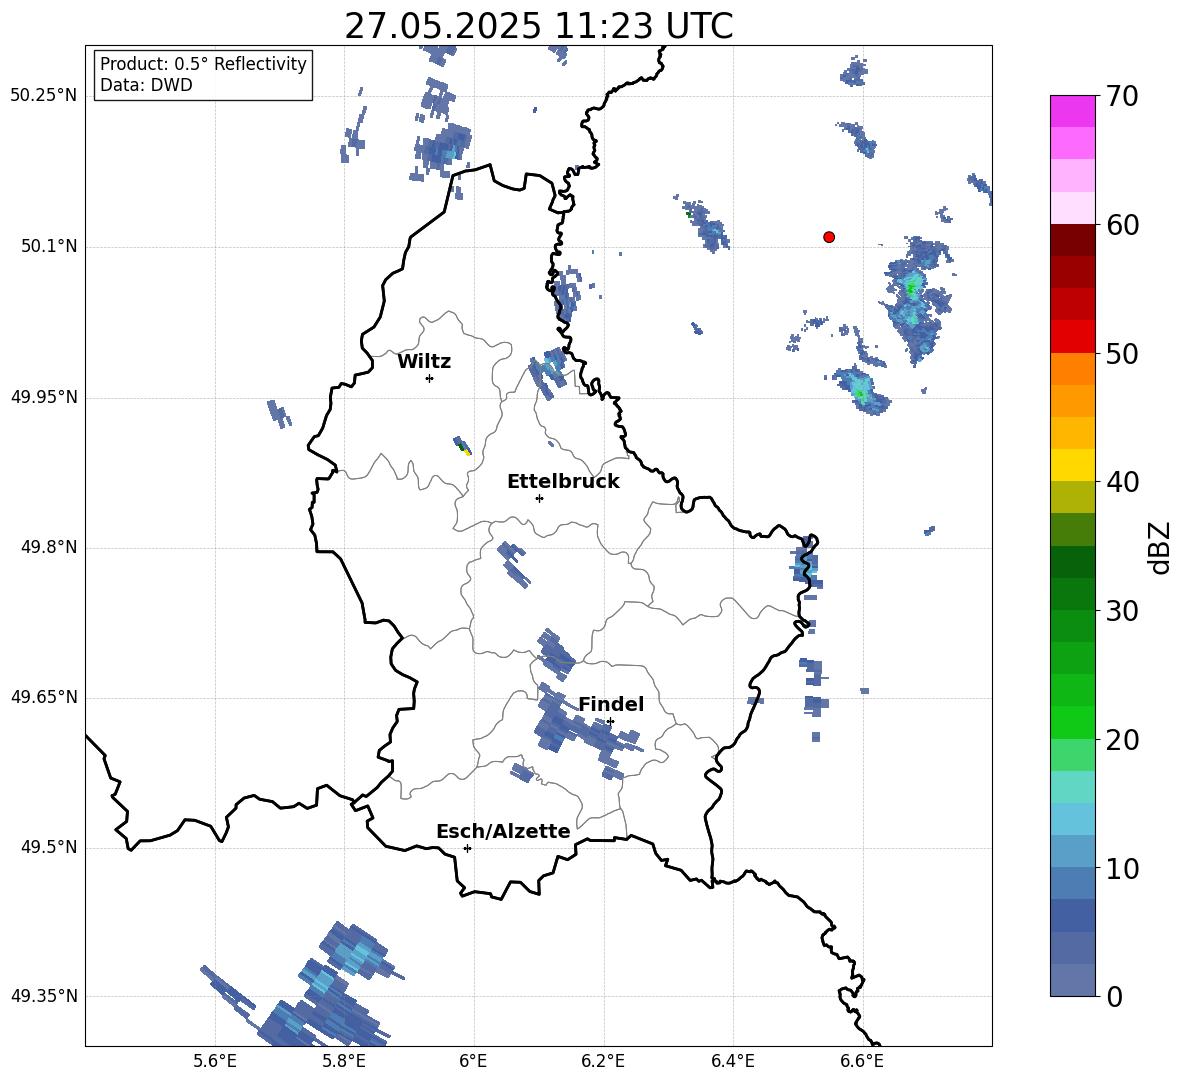
Task: Click the Wiltz city label
Action: point(424,362)
